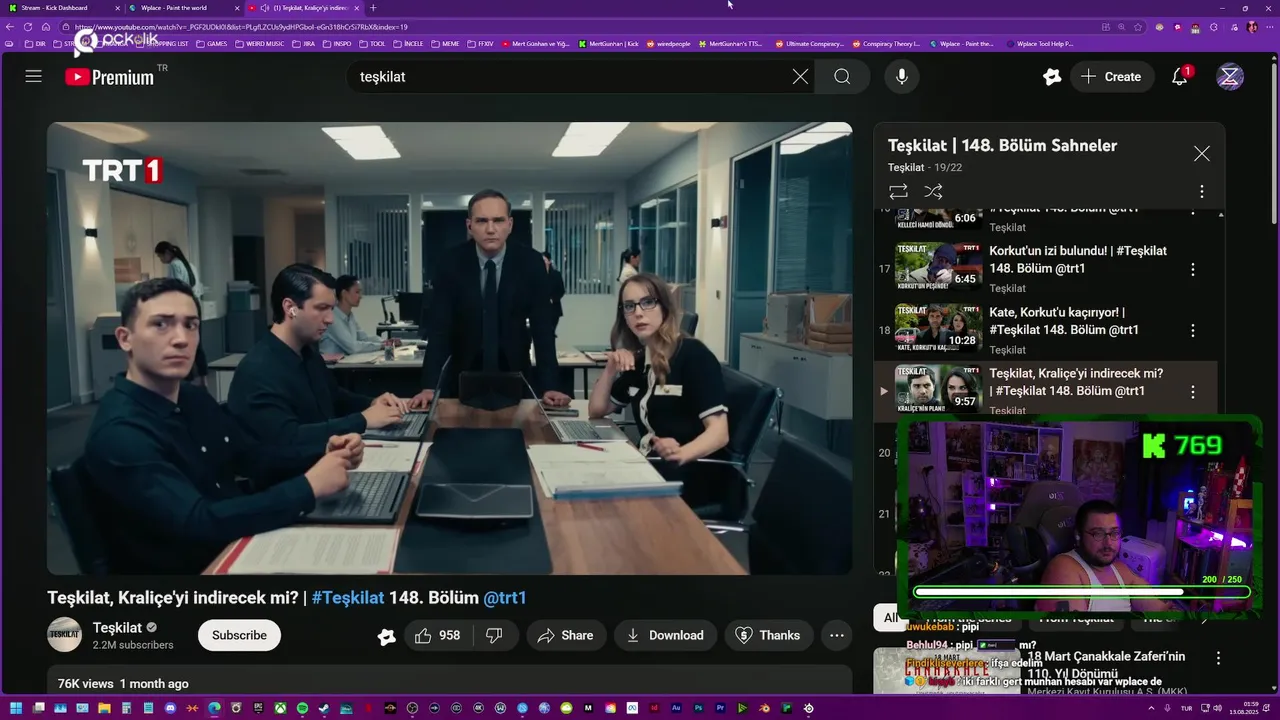This screenshot has width=1280, height=720.
Task: Open Kate, Korkut'u kaçırıyor! video title
Action: coord(1064,321)
